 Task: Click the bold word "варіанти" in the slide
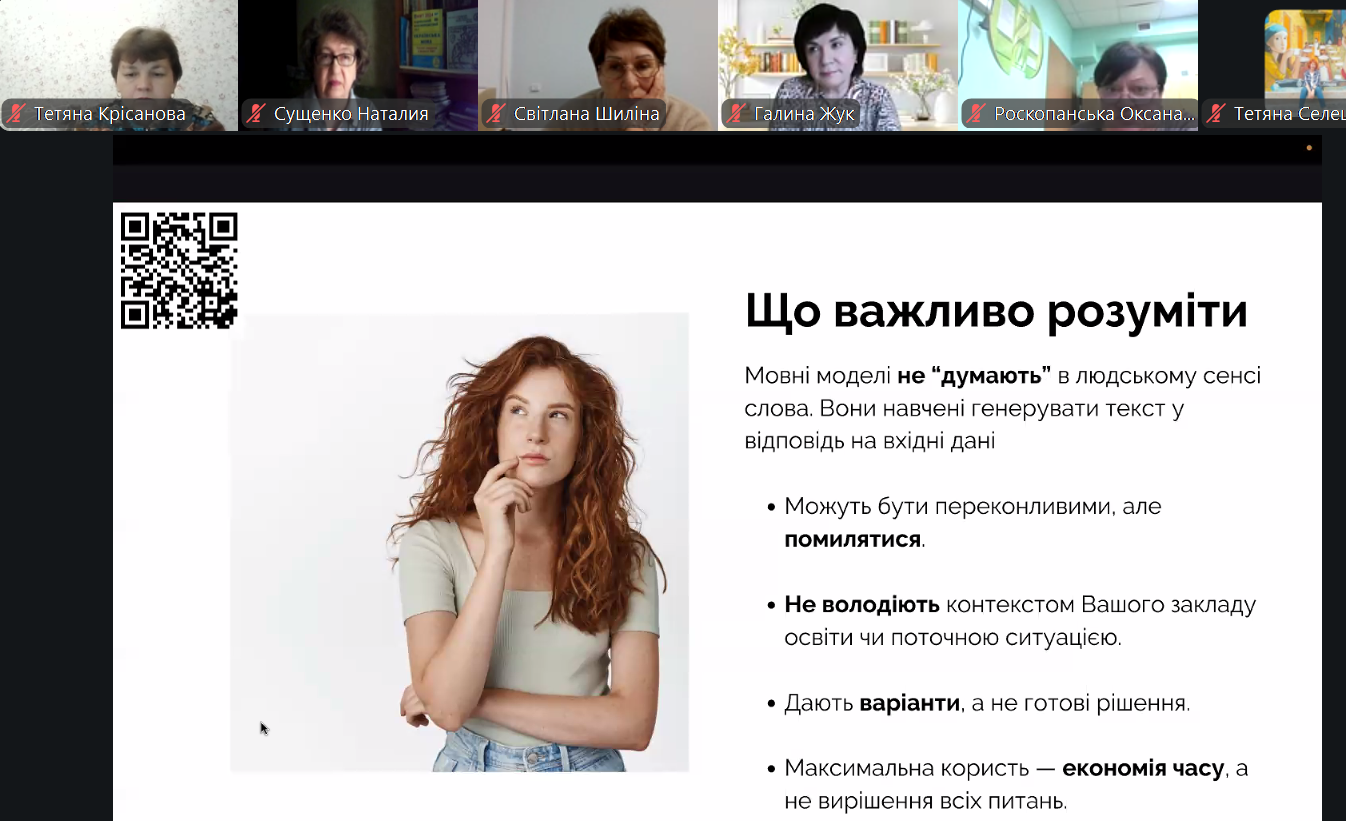pyautogui.click(x=910, y=703)
